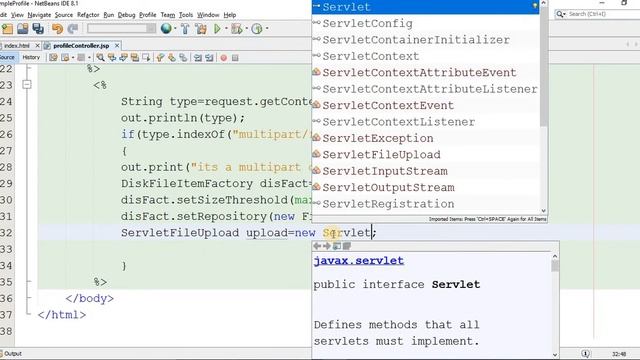640x360 pixels.
Task: Click the Redo toolbar icon
Action: point(73,29)
